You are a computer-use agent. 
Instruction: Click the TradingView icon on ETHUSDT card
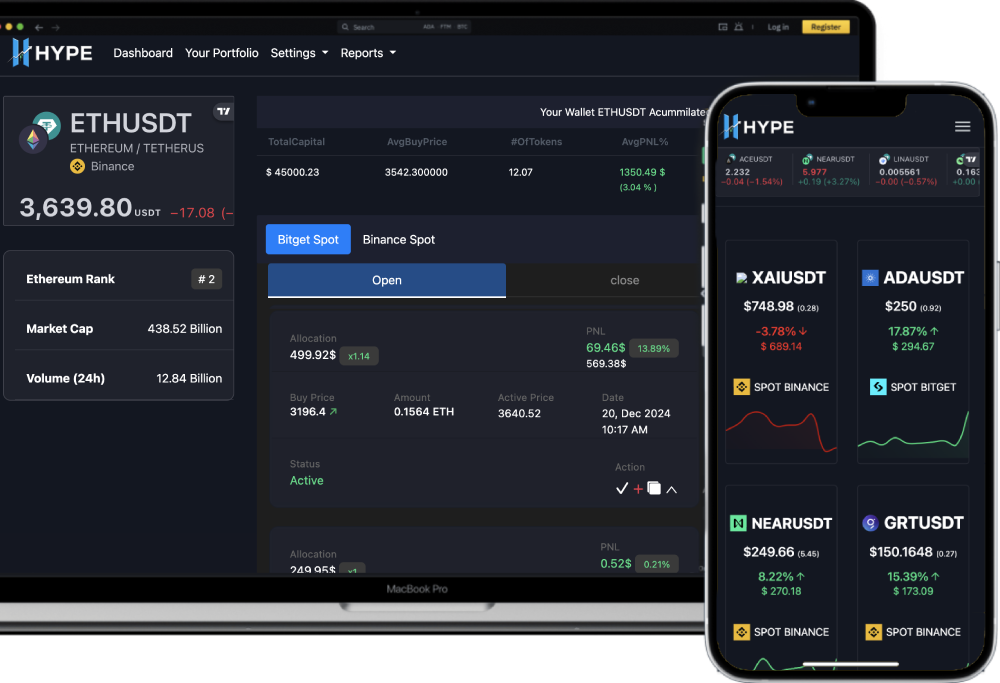point(224,111)
